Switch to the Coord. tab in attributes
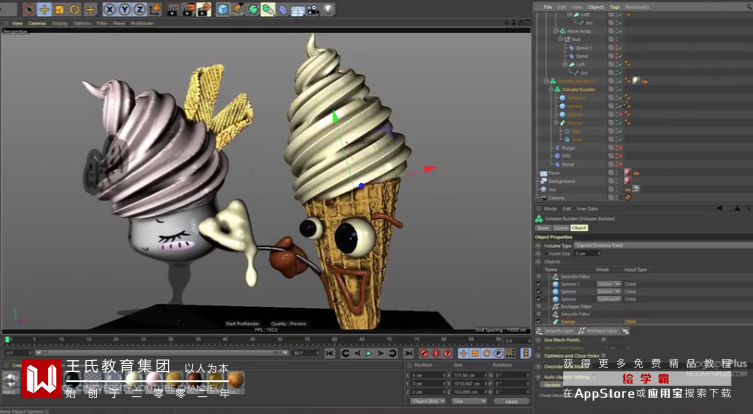753x414 pixels. tap(561, 228)
